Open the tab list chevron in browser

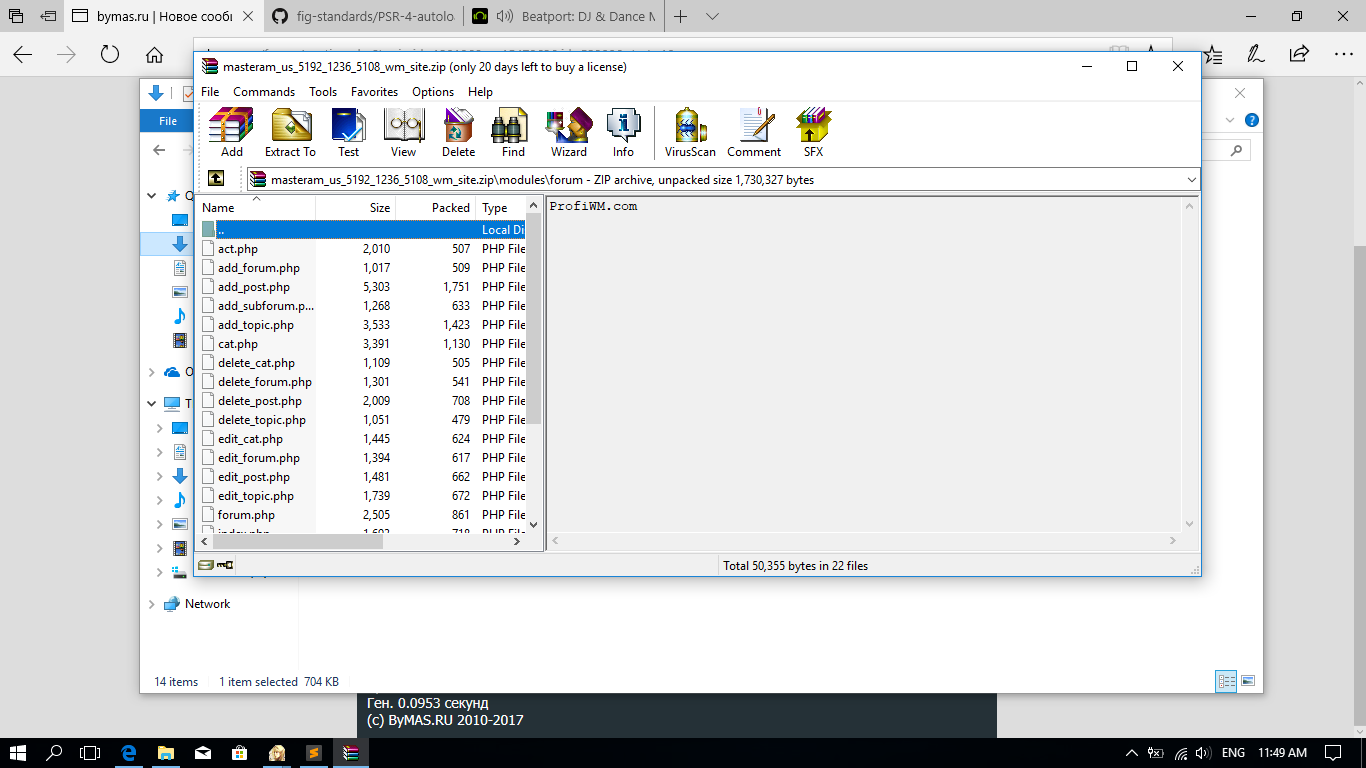(x=712, y=17)
